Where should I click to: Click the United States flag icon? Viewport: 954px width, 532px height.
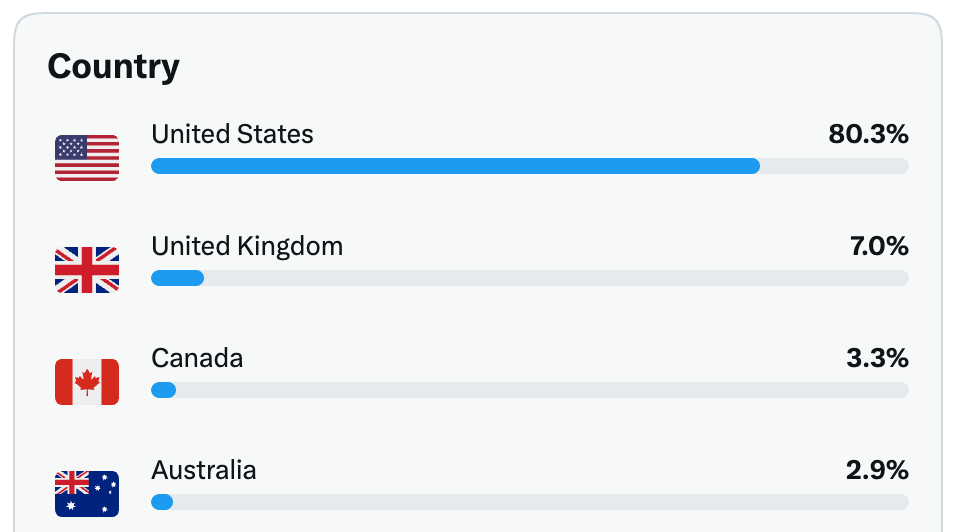point(87,158)
